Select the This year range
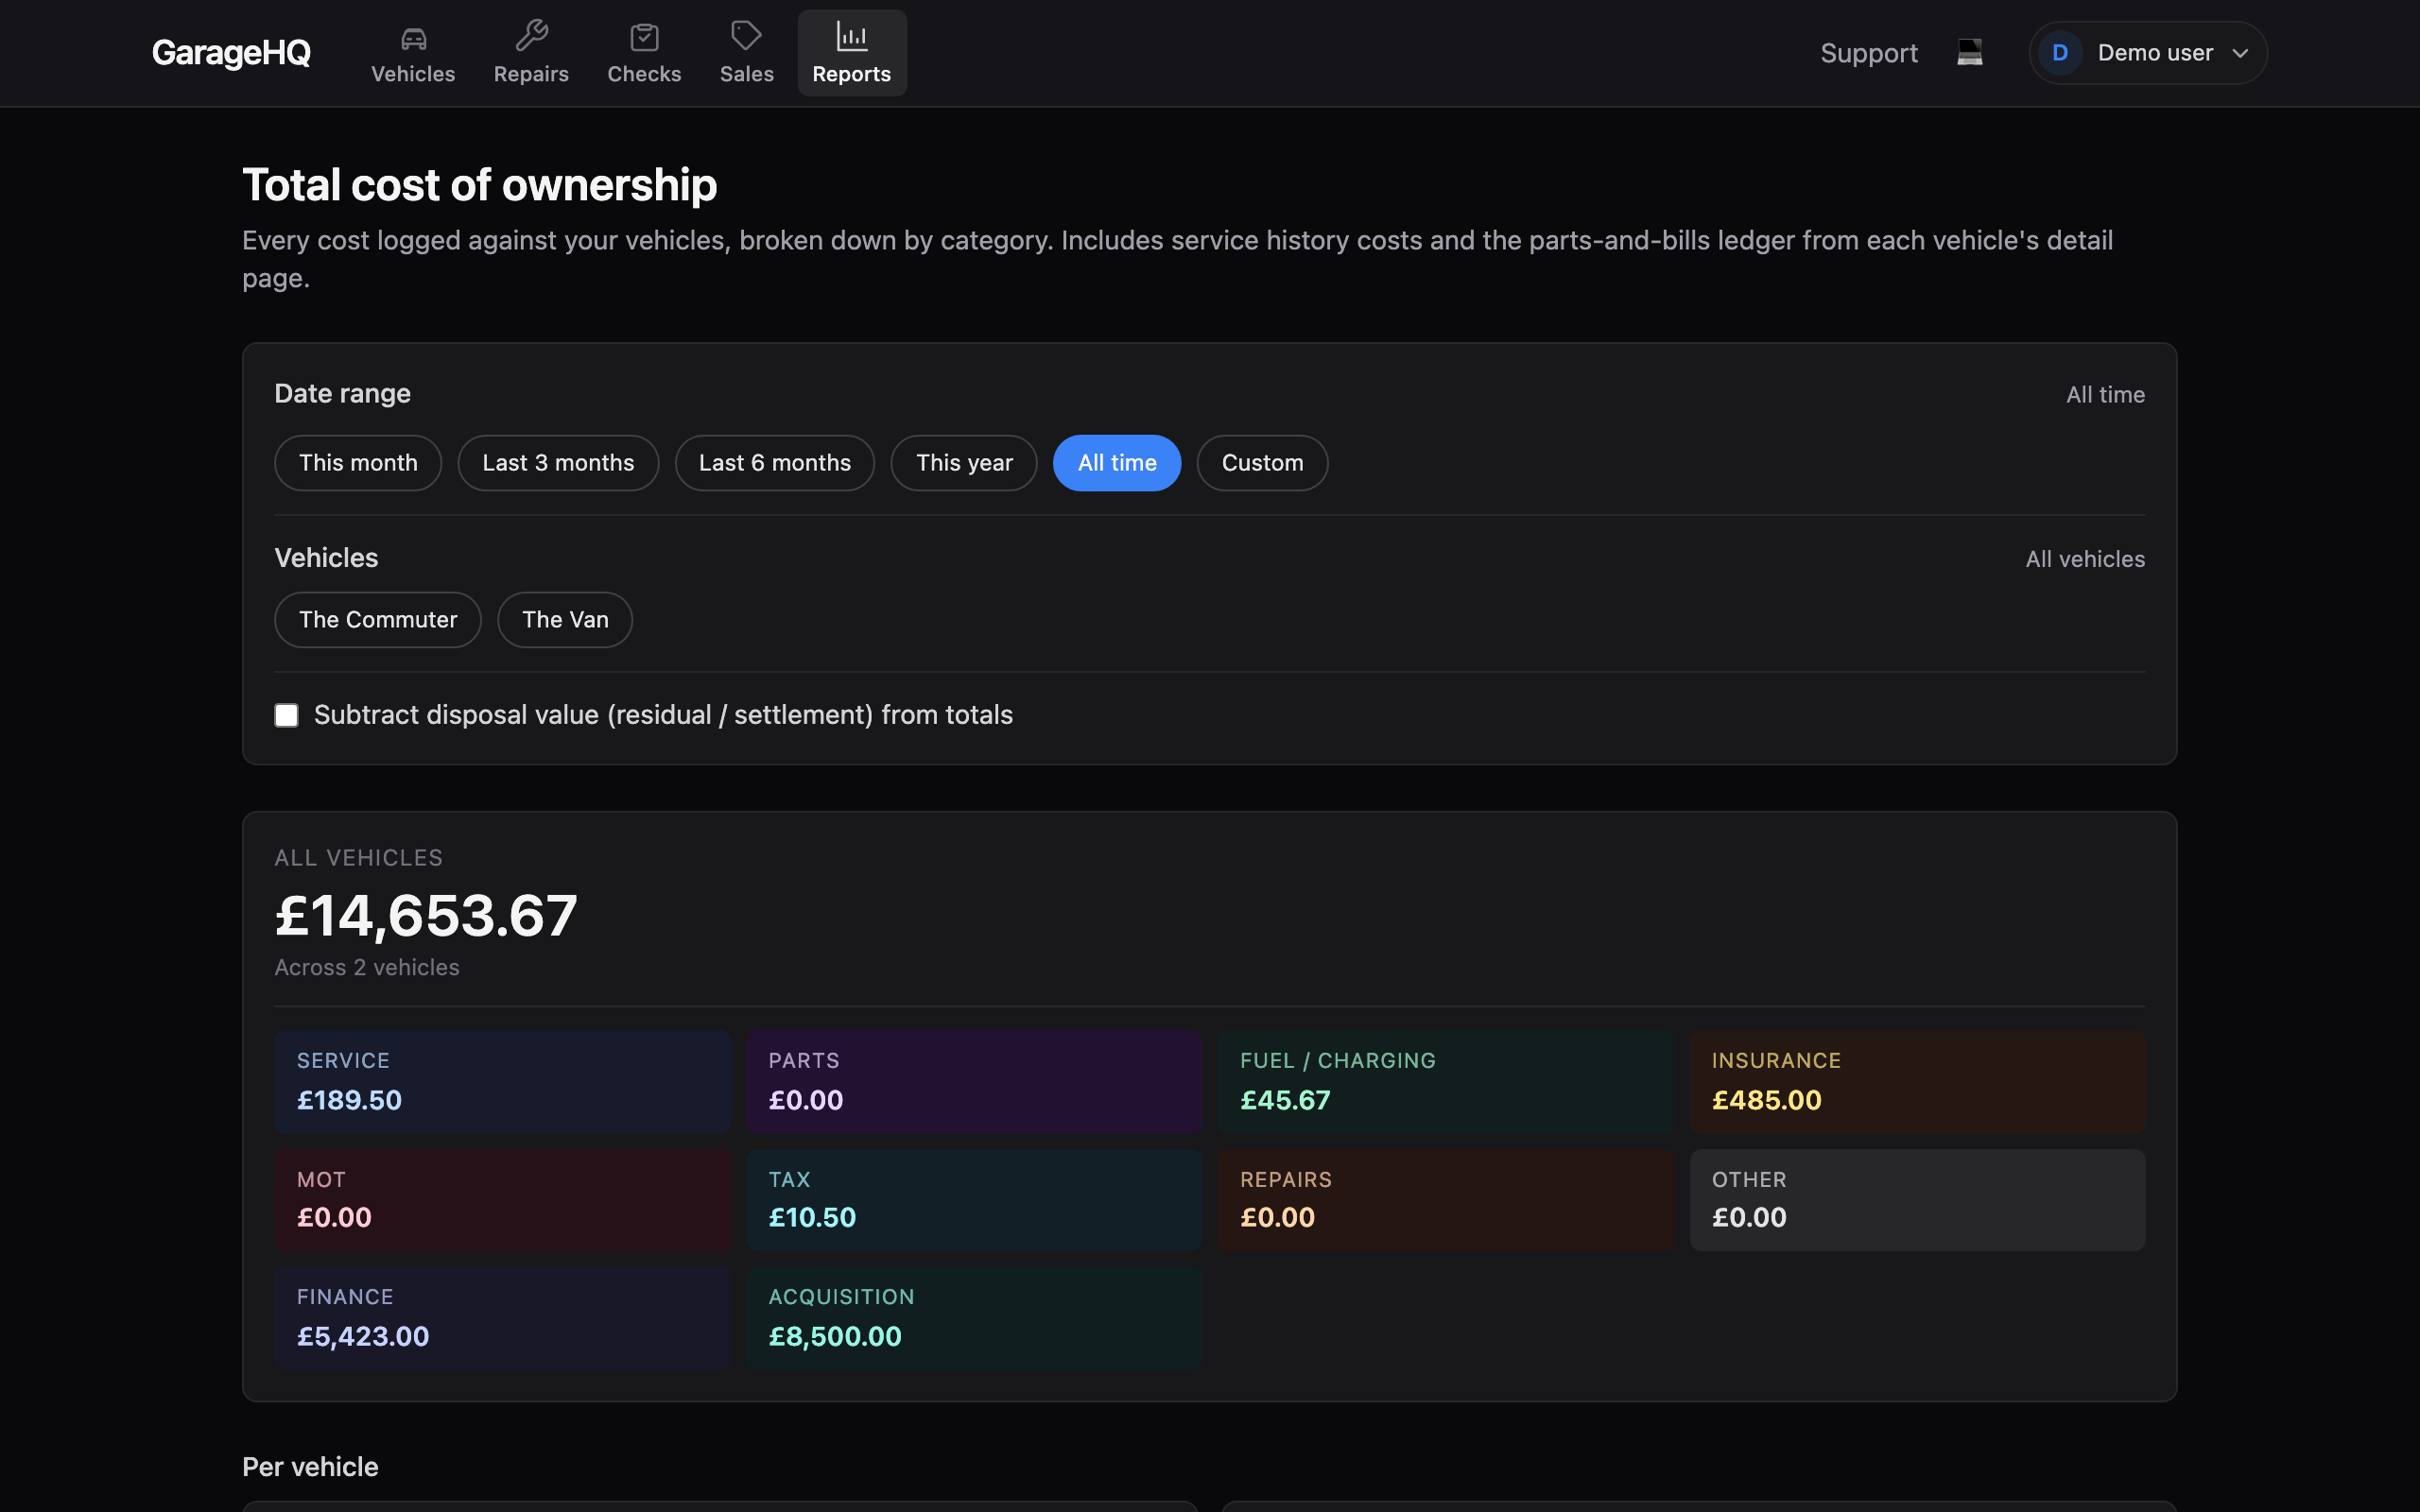This screenshot has height=1512, width=2420. click(964, 463)
